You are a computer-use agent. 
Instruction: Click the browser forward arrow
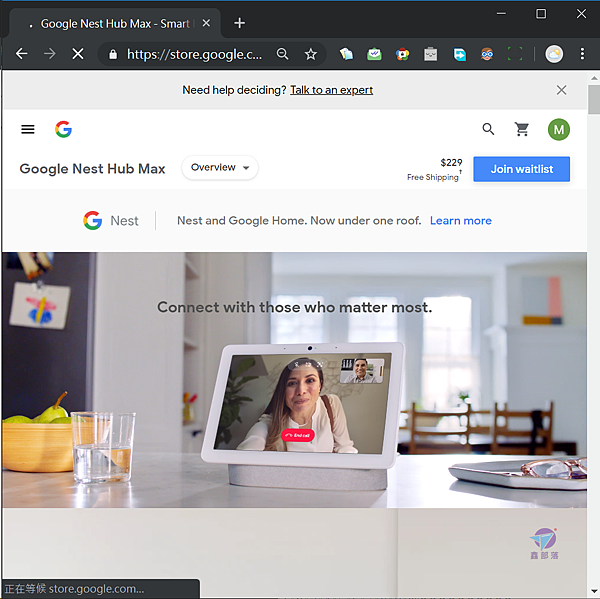pos(50,54)
